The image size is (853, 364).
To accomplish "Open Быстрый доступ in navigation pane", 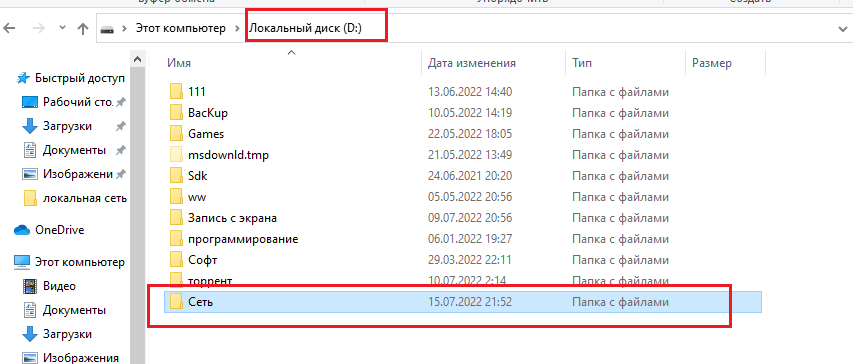I will click(x=80, y=78).
